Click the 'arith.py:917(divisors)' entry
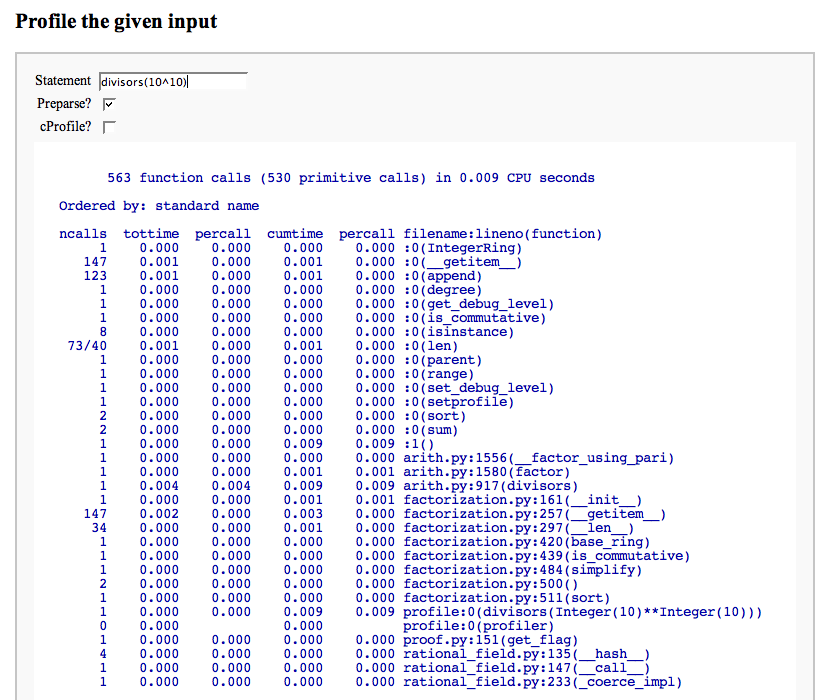Screen dimensions: 822x700 click(x=486, y=486)
